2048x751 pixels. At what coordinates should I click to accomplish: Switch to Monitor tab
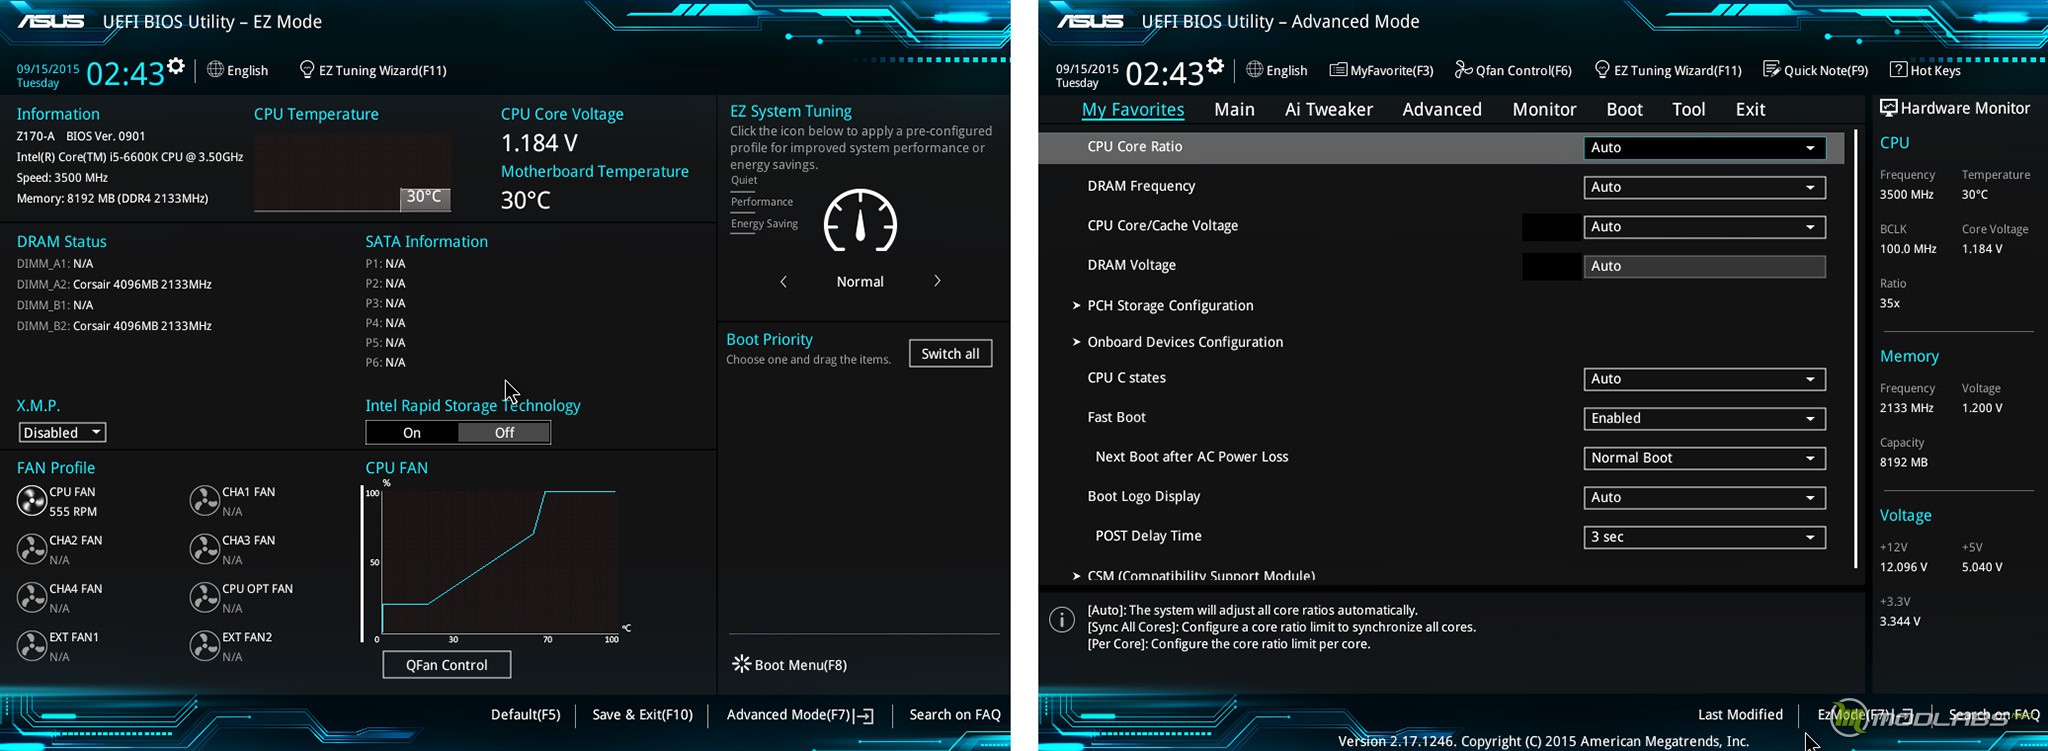click(1544, 109)
